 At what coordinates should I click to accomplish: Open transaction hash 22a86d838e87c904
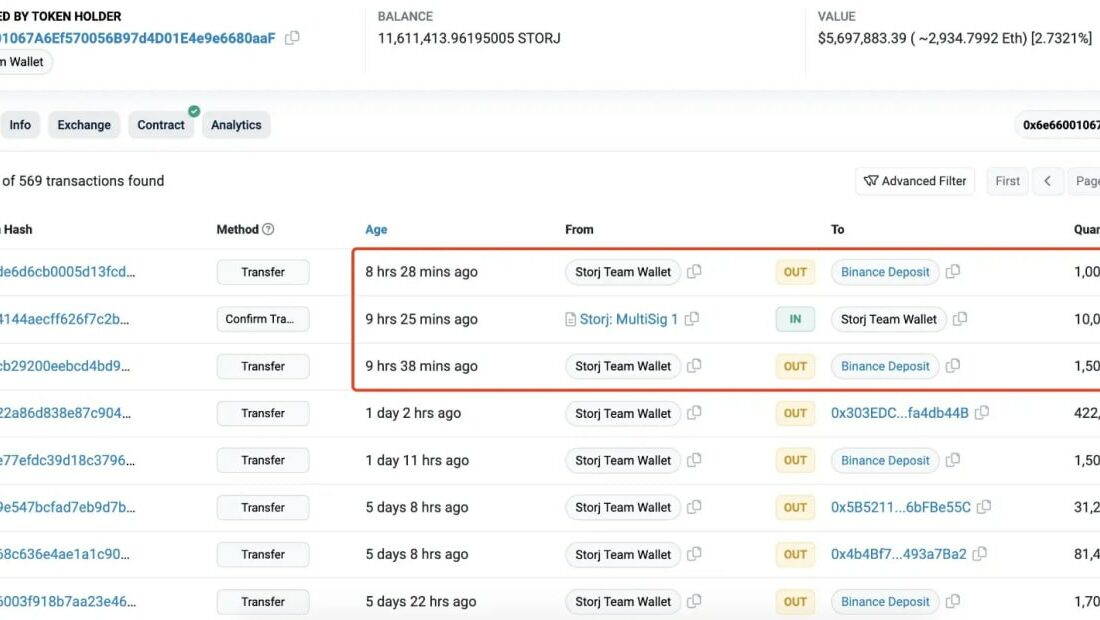click(x=65, y=413)
